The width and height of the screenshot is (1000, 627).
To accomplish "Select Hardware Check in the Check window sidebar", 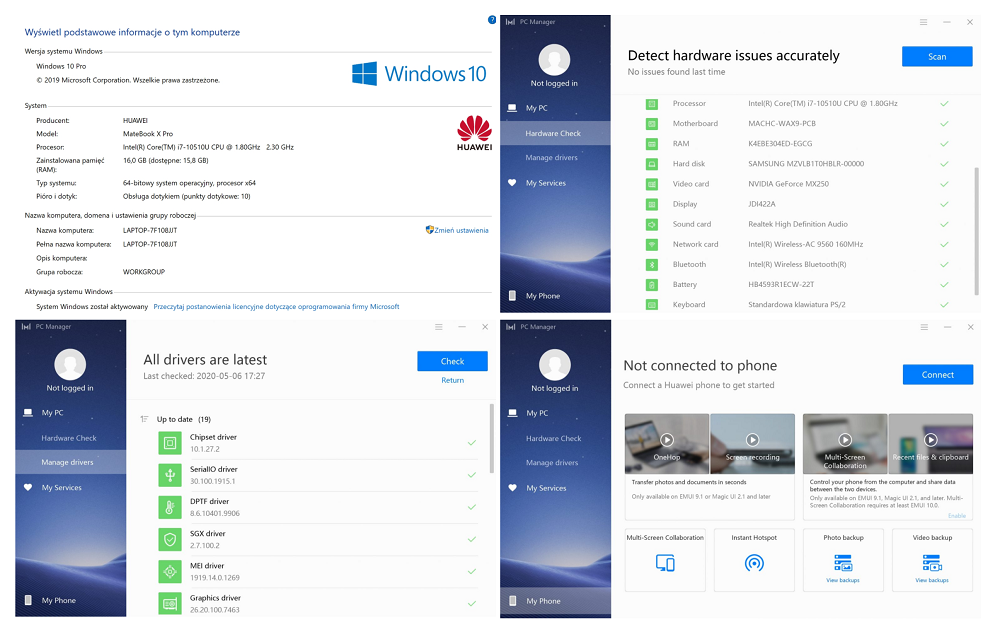I will pos(70,438).
